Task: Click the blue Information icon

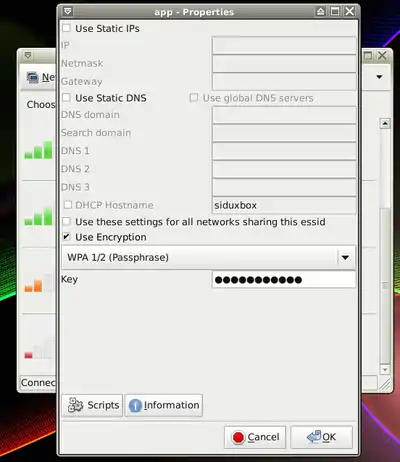Action: click(135, 405)
